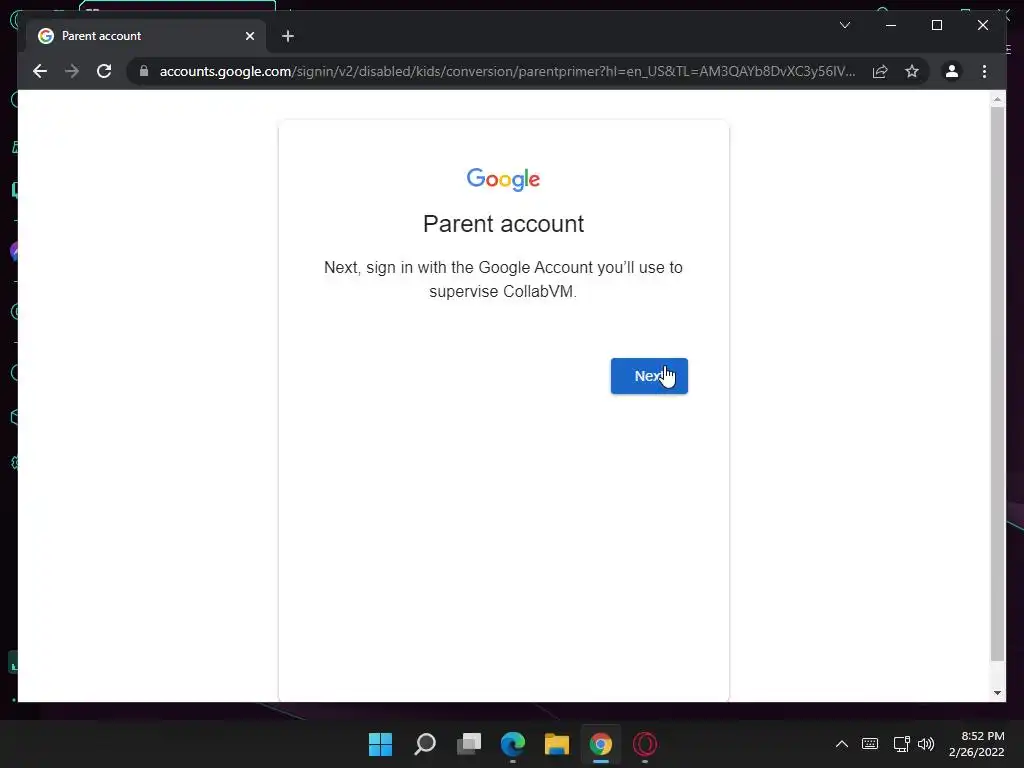The image size is (1024, 768).
Task: Share this page using share icon
Action: [880, 71]
